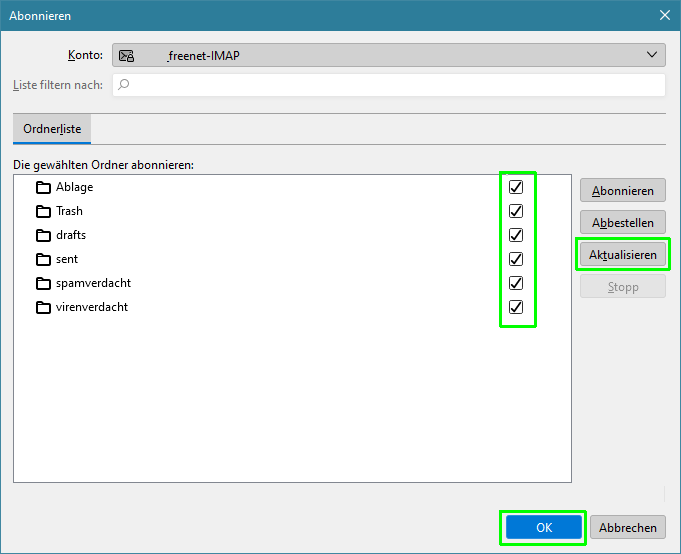Image resolution: width=681 pixels, height=554 pixels.
Task: Click the Trash folder icon
Action: [43, 211]
